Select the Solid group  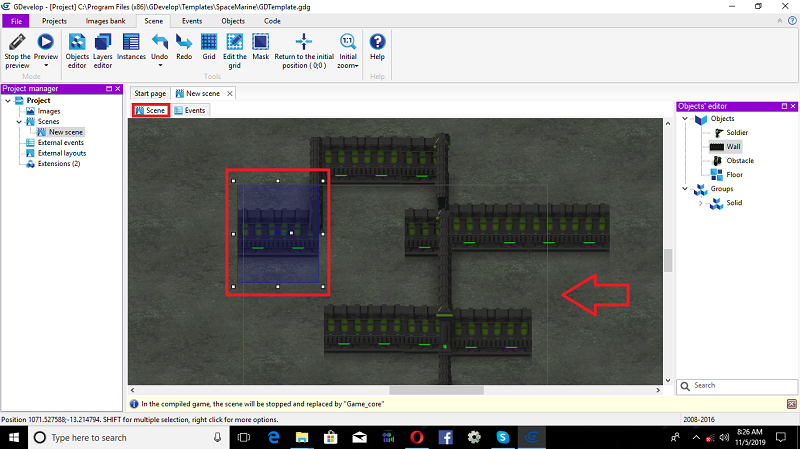tap(734, 203)
